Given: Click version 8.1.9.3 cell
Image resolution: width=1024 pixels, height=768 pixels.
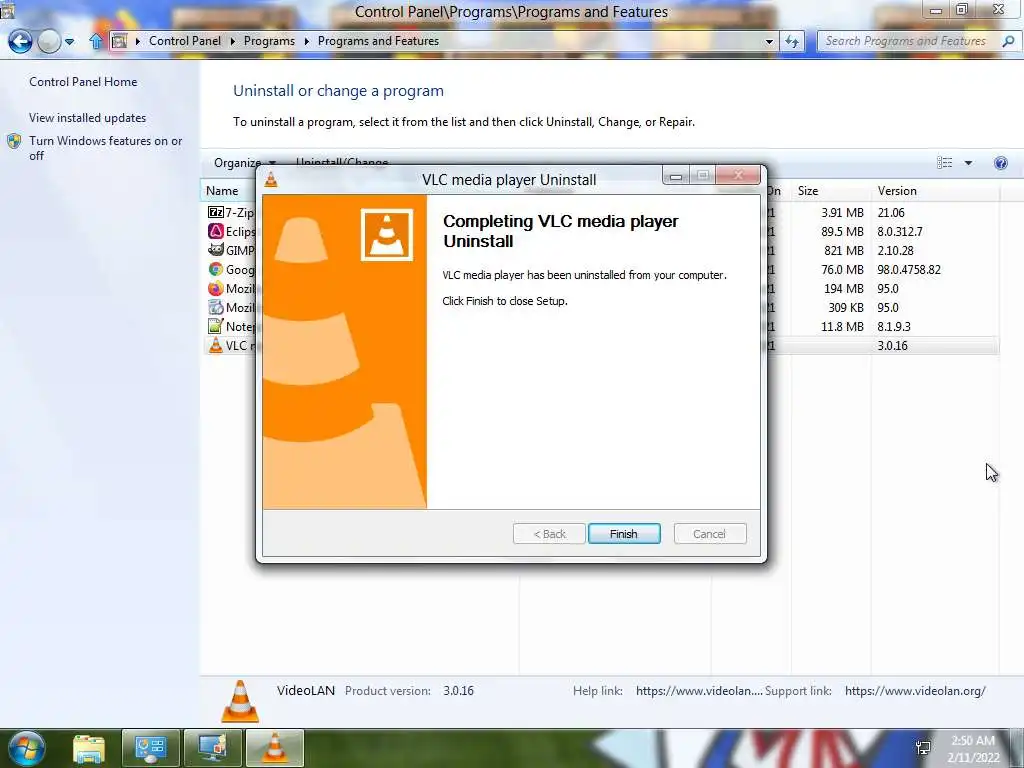Looking at the screenshot, I should click(x=894, y=326).
